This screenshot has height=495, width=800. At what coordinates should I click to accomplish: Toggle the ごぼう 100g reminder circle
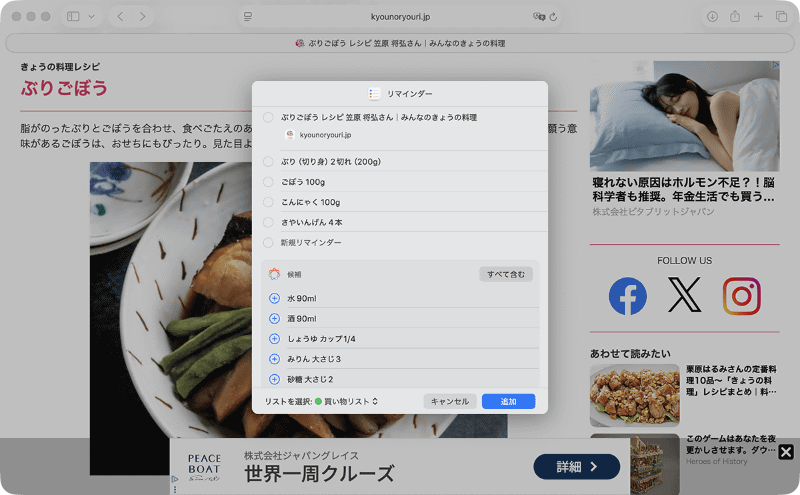pos(268,182)
